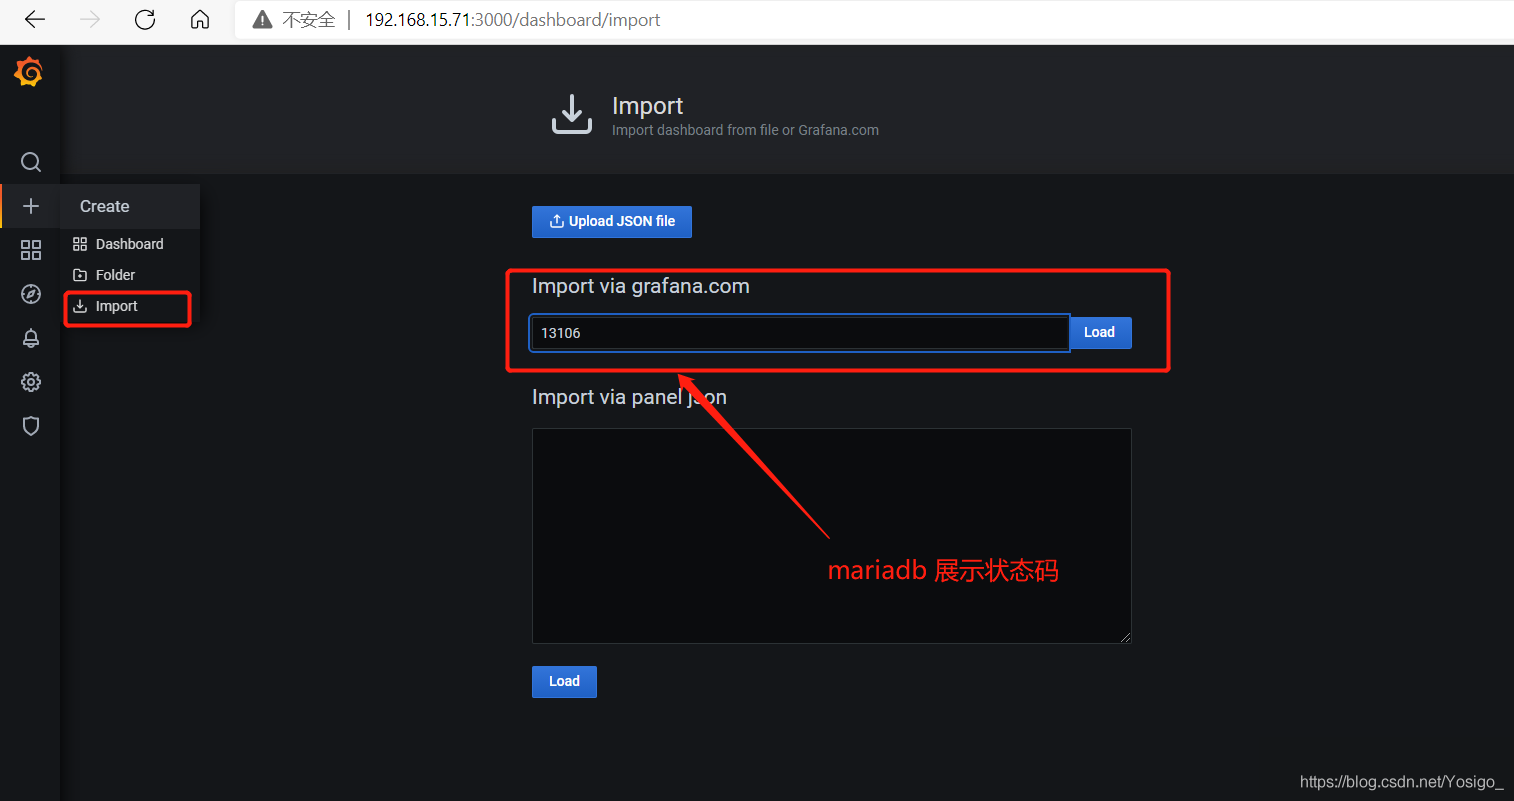1514x801 pixels.
Task: Open the Explore compass icon
Action: (x=31, y=294)
